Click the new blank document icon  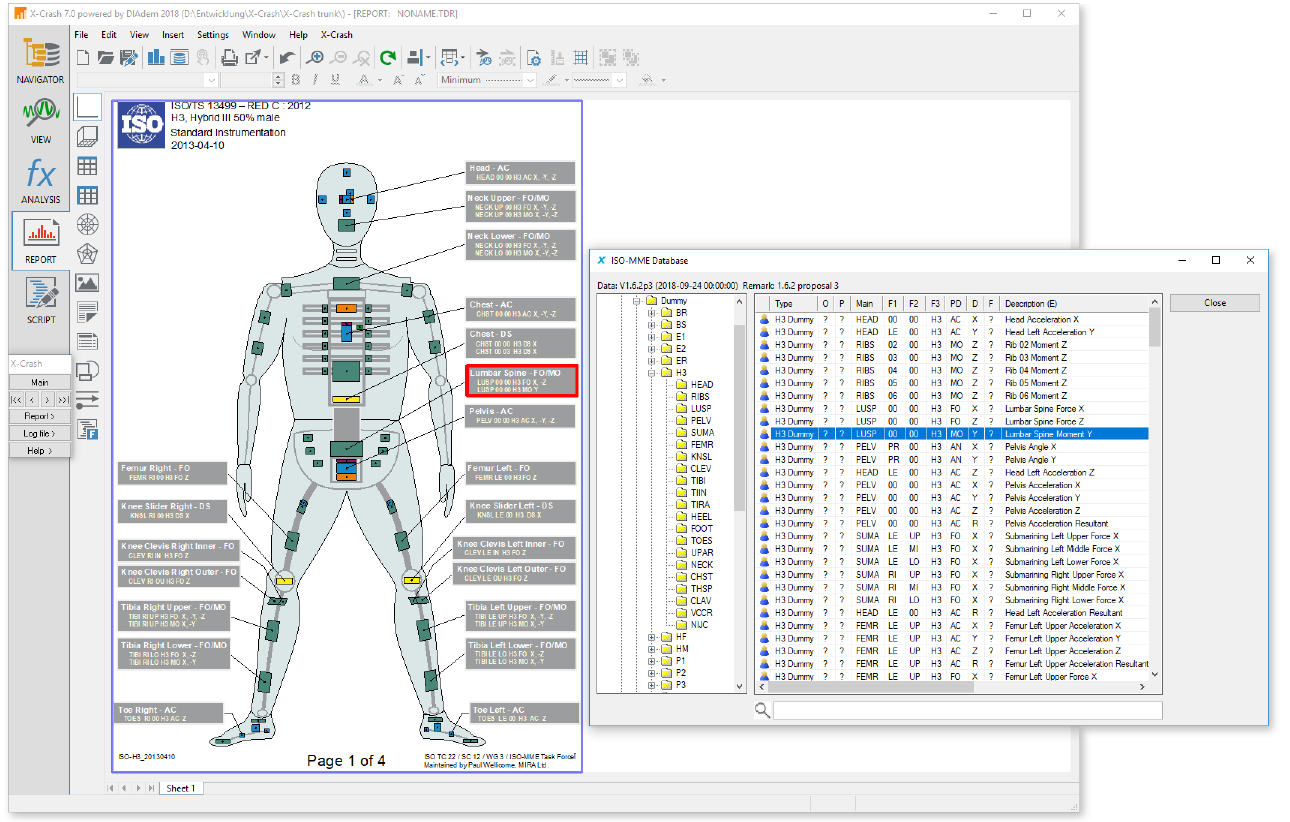(x=83, y=57)
